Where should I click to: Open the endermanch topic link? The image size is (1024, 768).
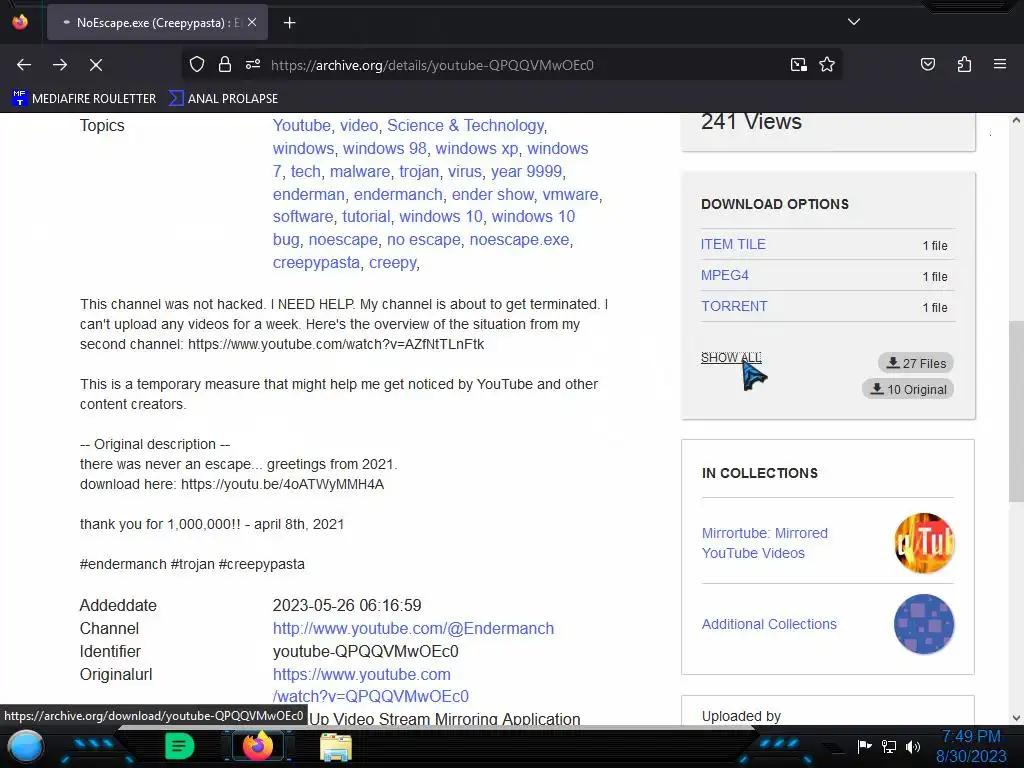(398, 194)
